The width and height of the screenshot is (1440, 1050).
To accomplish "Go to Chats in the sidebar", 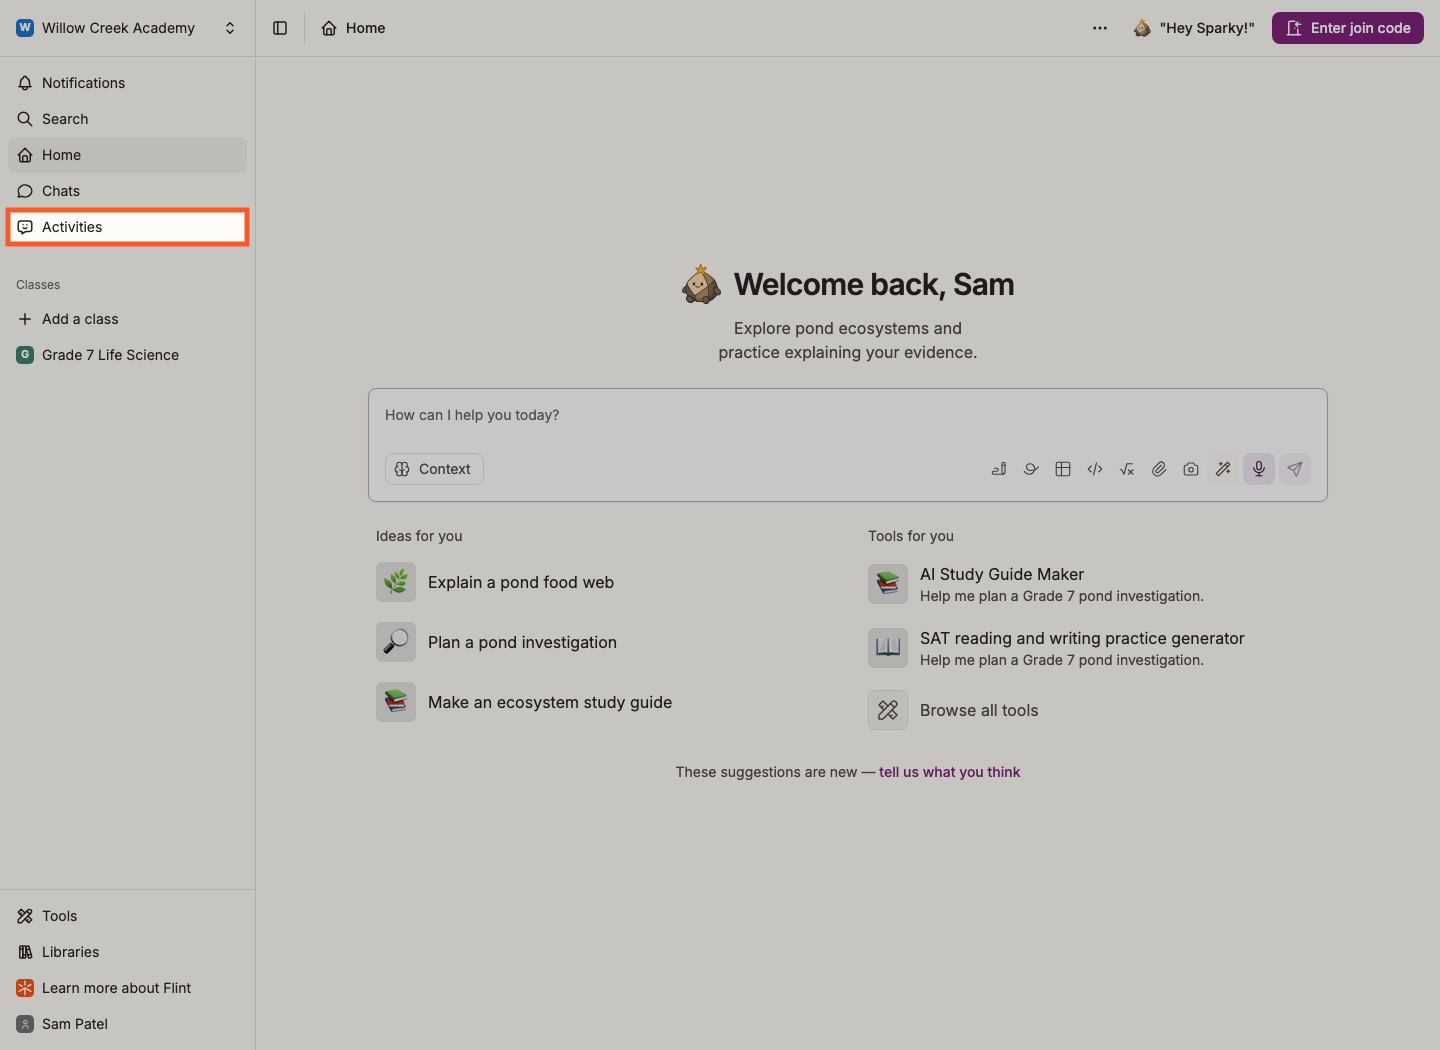I will click(127, 191).
